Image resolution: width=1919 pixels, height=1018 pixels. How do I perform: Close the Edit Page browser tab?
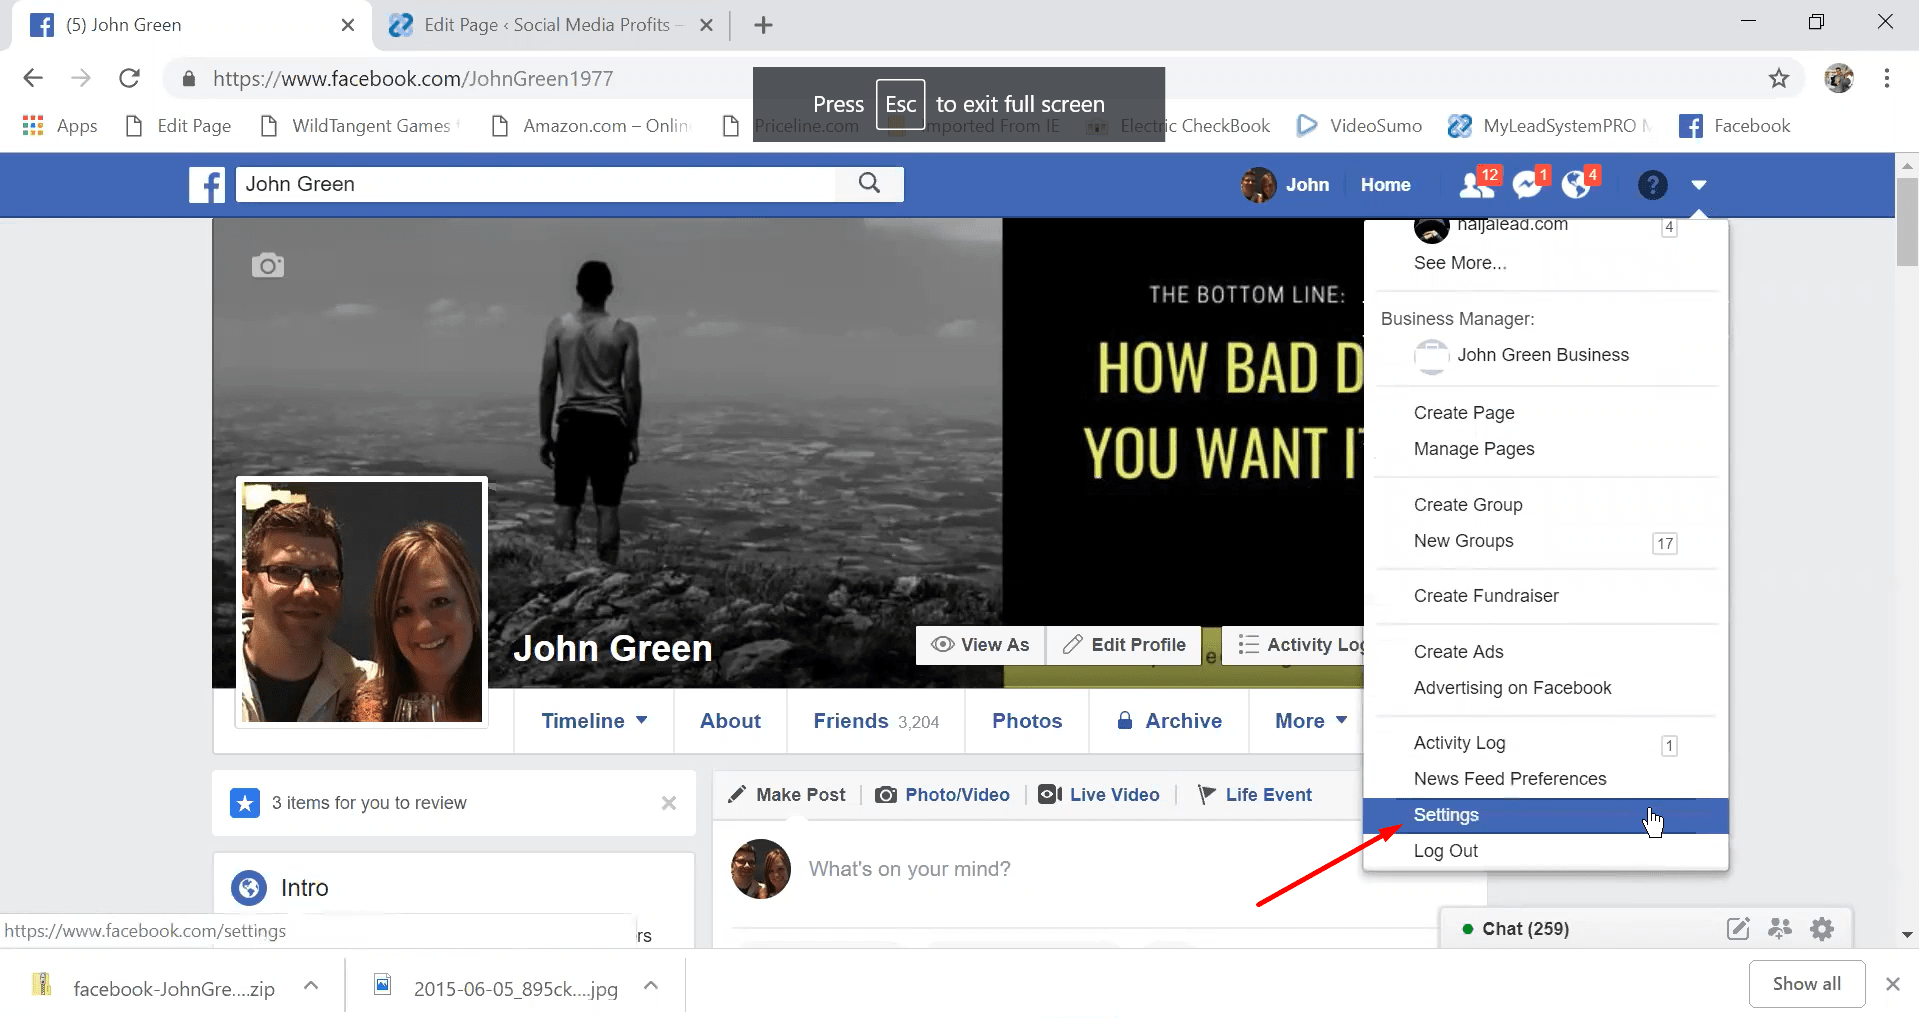pyautogui.click(x=706, y=25)
